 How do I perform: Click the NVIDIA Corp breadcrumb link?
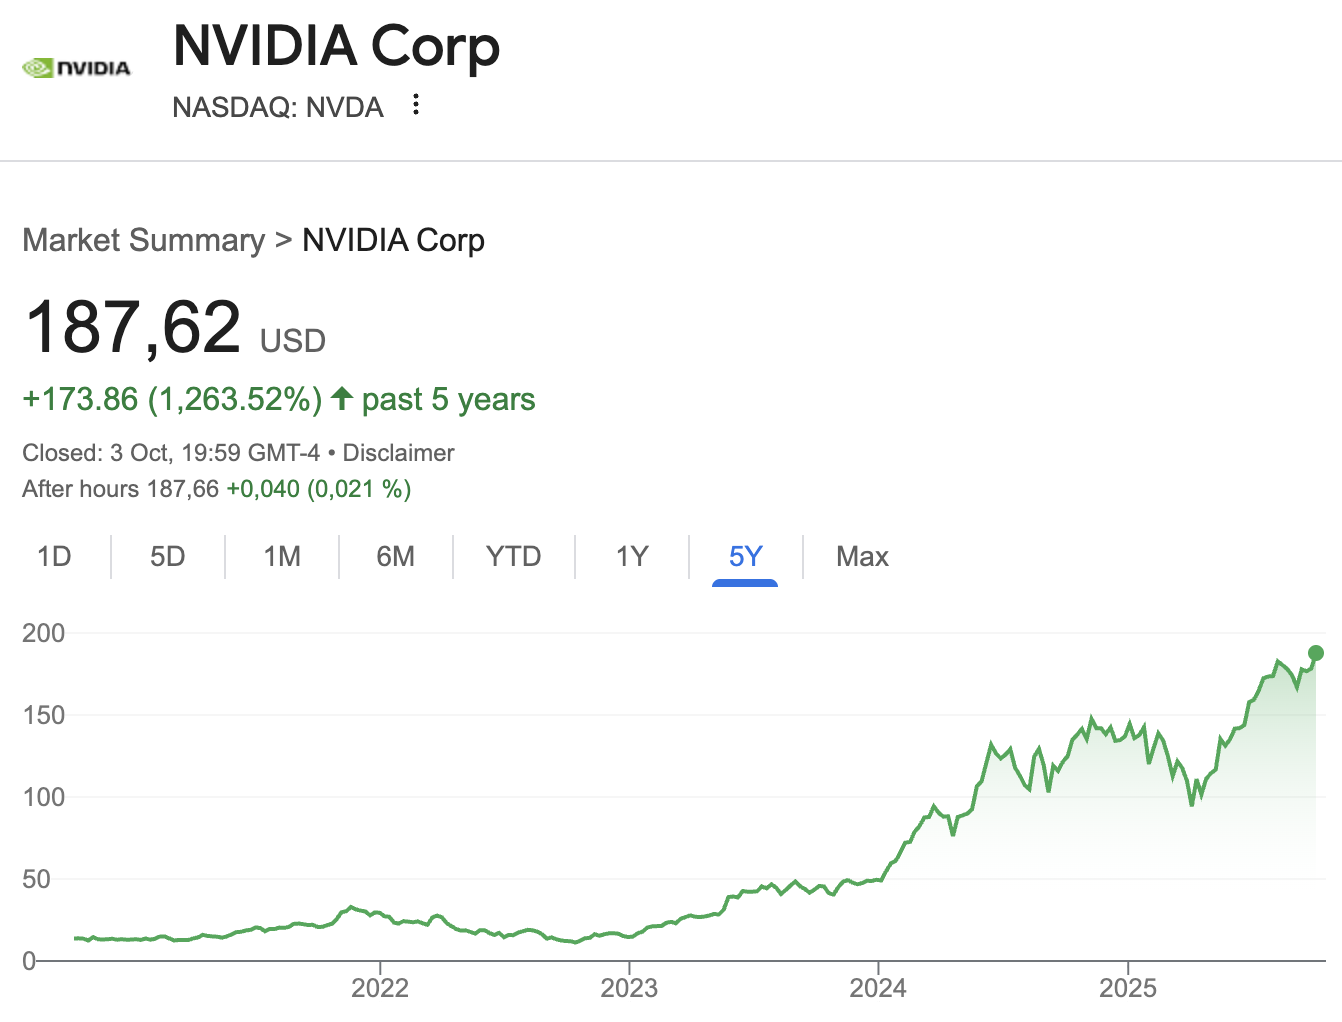(x=393, y=240)
